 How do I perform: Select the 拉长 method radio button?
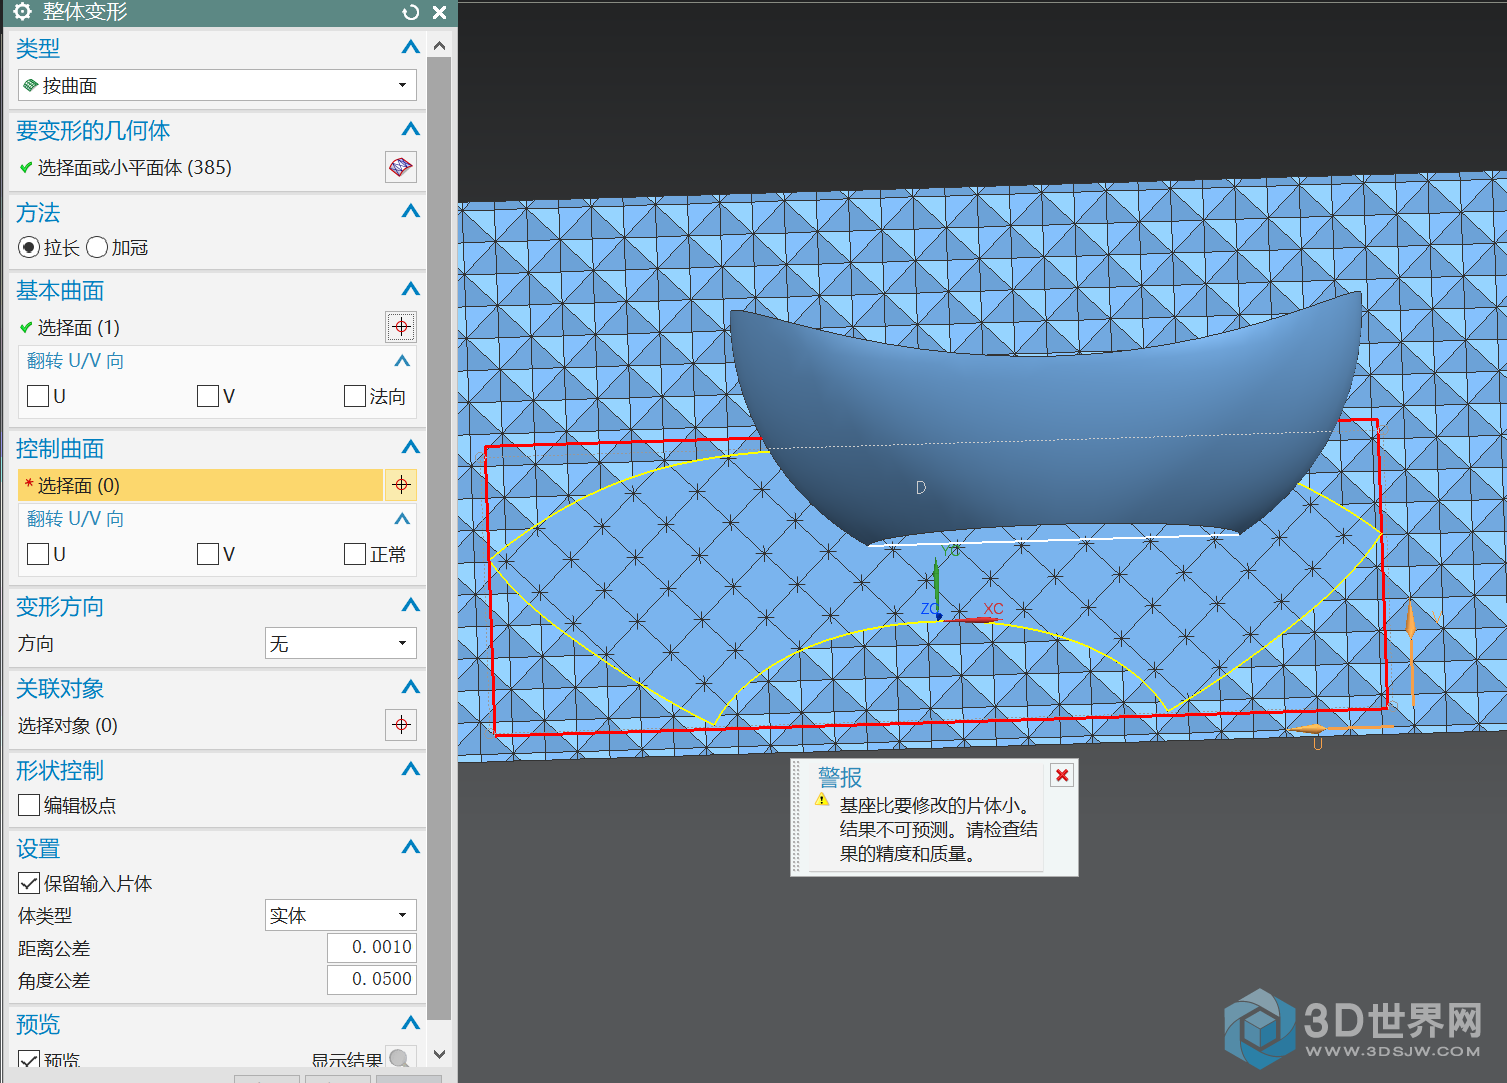pyautogui.click(x=29, y=247)
